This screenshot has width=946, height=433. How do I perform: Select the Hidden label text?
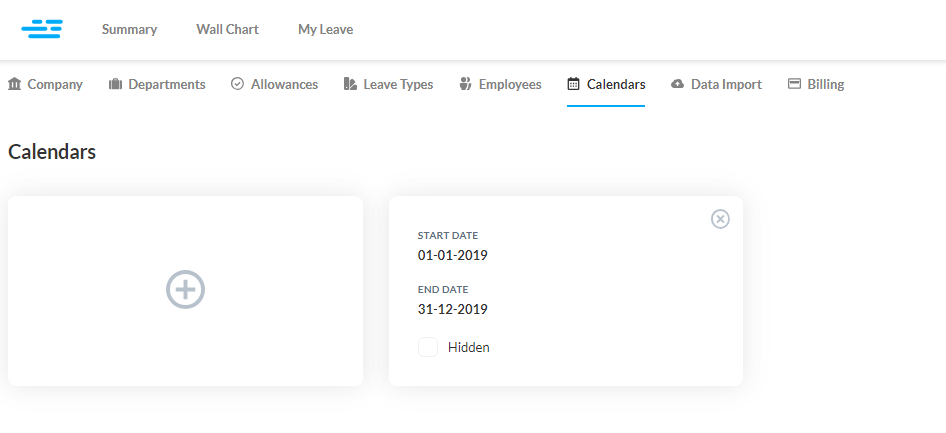pyautogui.click(x=469, y=347)
